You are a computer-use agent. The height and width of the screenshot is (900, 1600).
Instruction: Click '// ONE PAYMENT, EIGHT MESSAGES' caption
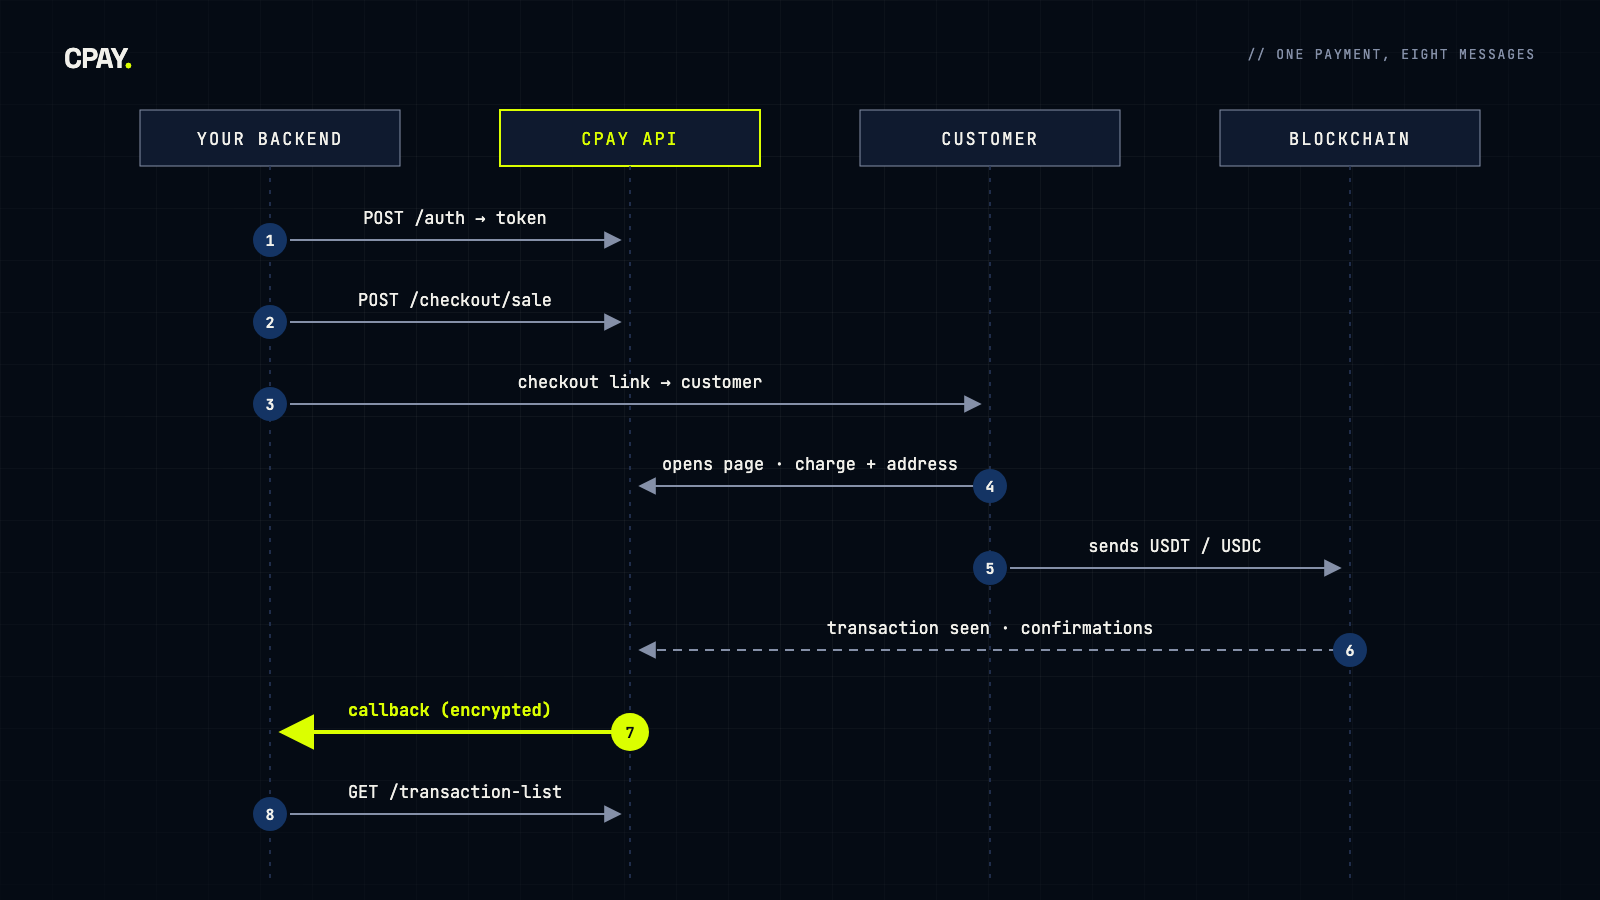point(1391,54)
